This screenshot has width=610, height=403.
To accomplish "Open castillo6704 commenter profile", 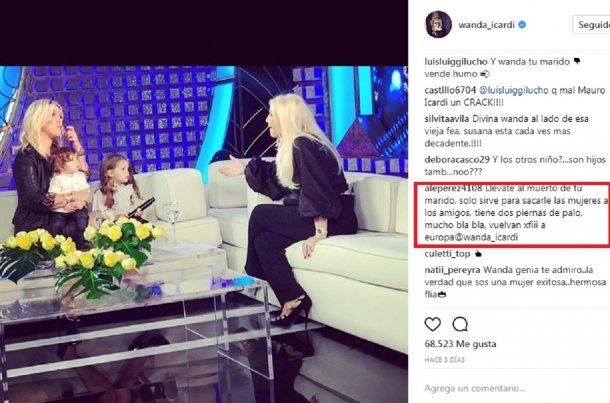I will point(450,90).
